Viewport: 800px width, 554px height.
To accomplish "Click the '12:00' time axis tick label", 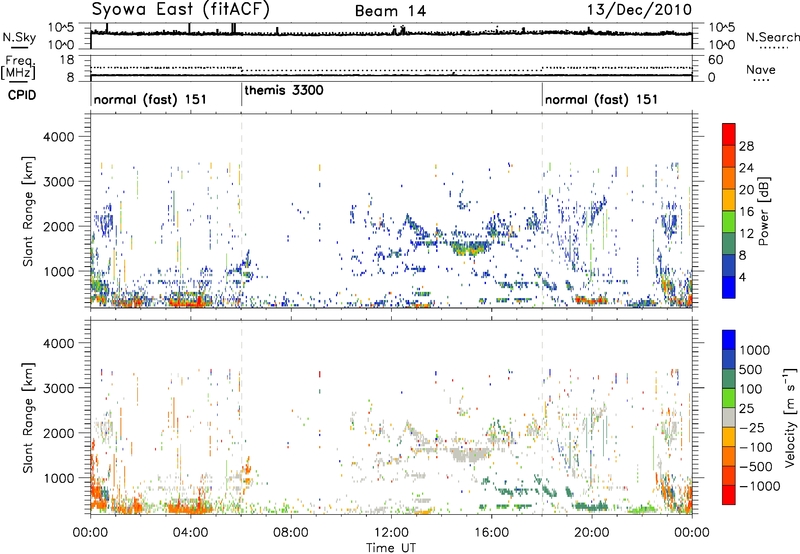I will tap(391, 533).
